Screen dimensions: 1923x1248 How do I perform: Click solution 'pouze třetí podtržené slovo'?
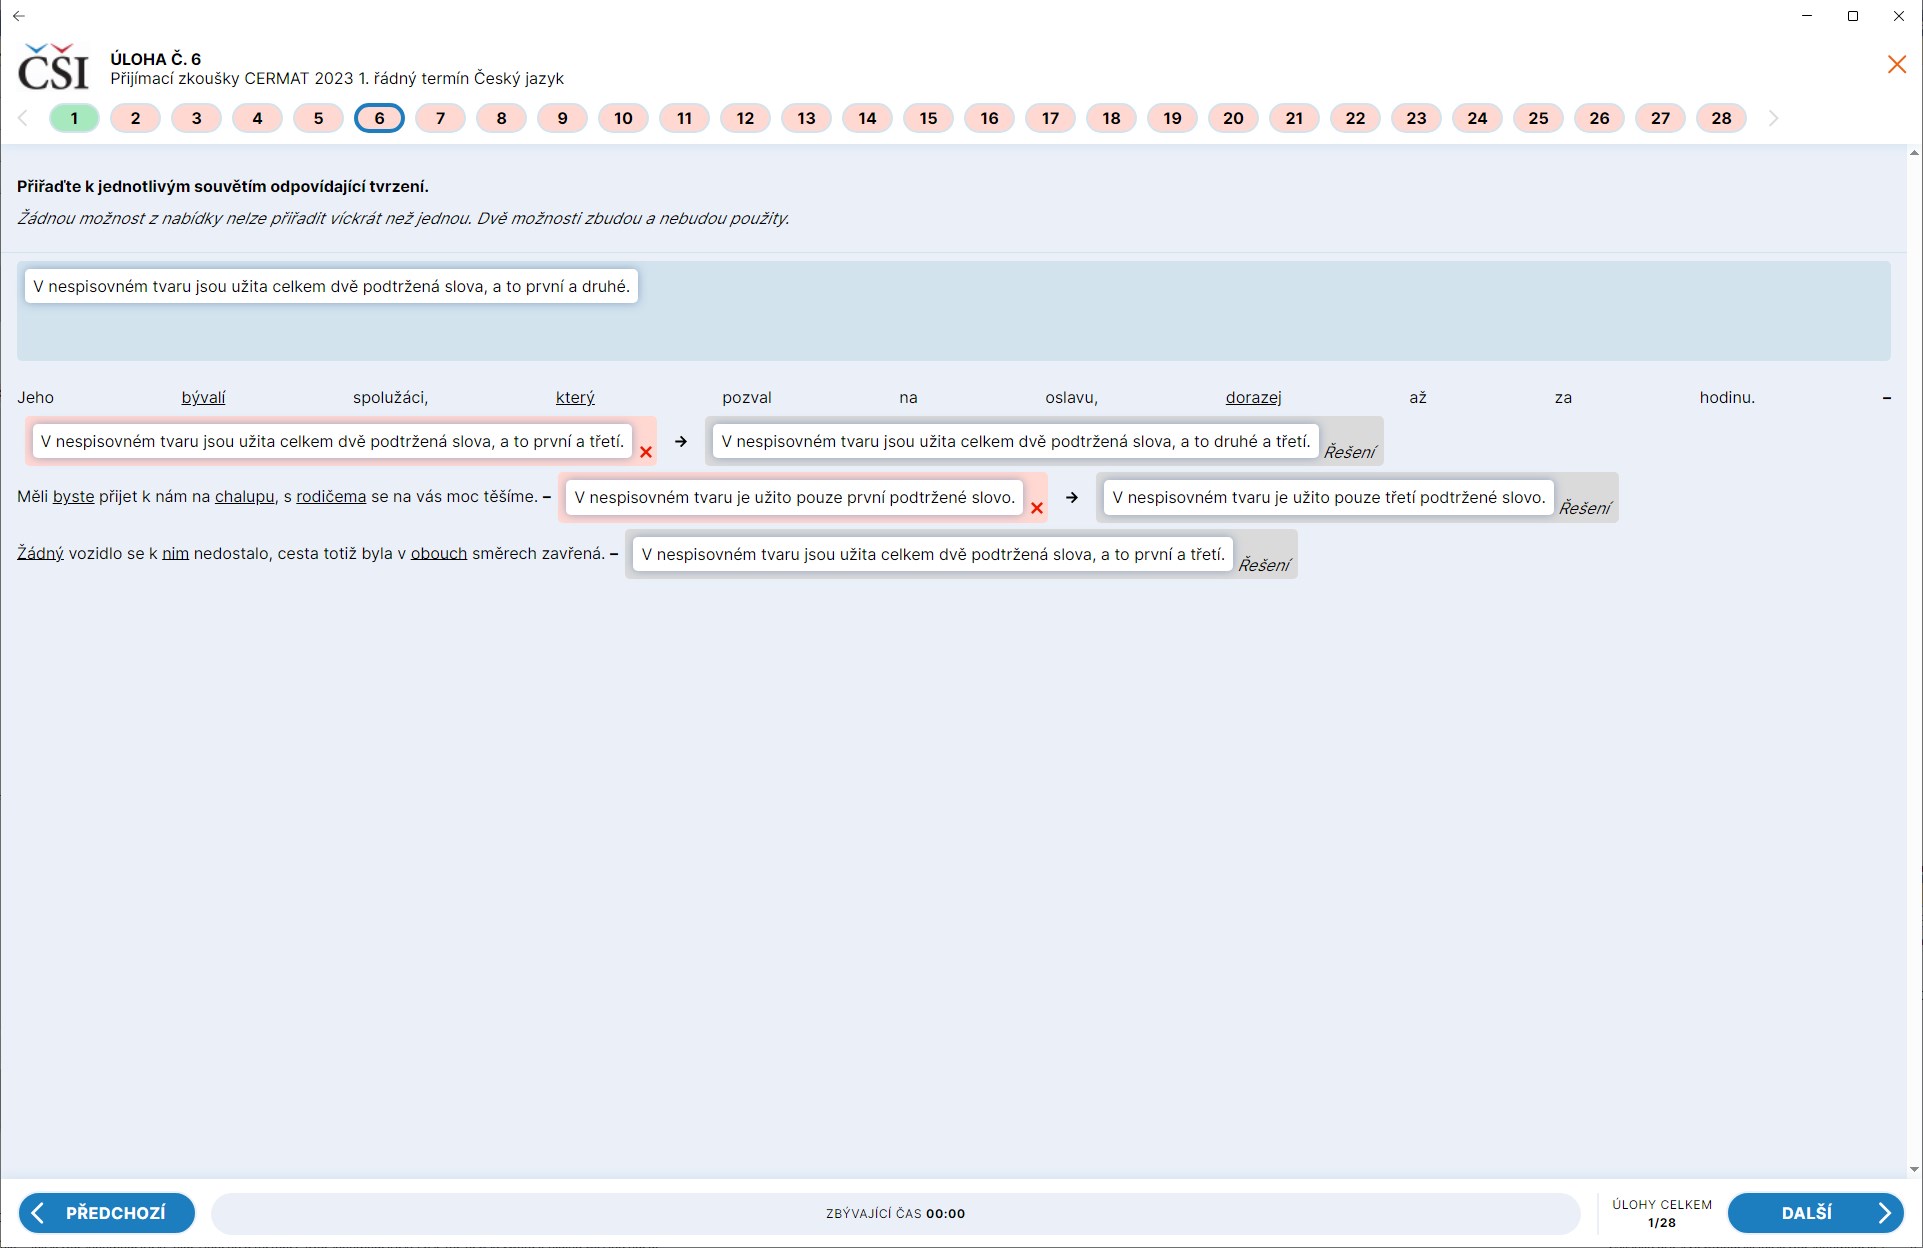tap(1328, 497)
